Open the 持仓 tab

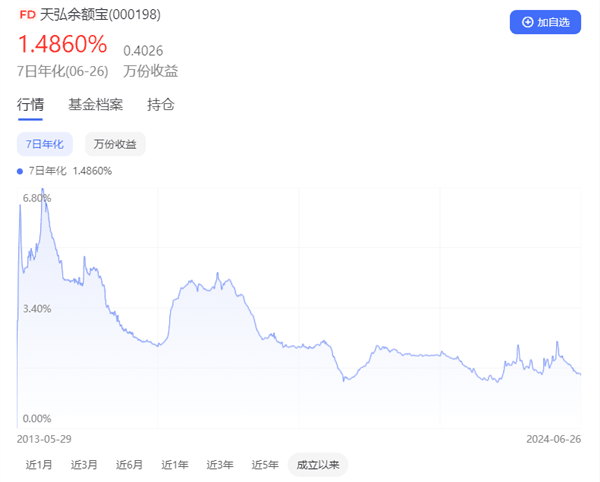[161, 104]
